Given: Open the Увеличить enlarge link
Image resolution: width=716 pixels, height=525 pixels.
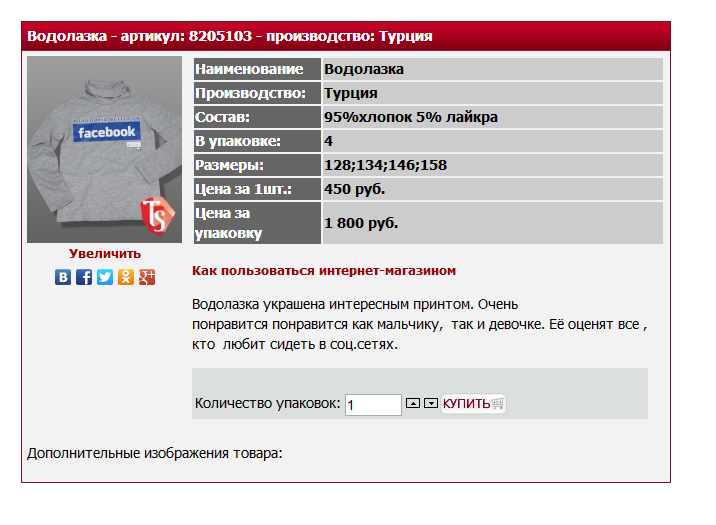Looking at the screenshot, I should click(x=105, y=253).
